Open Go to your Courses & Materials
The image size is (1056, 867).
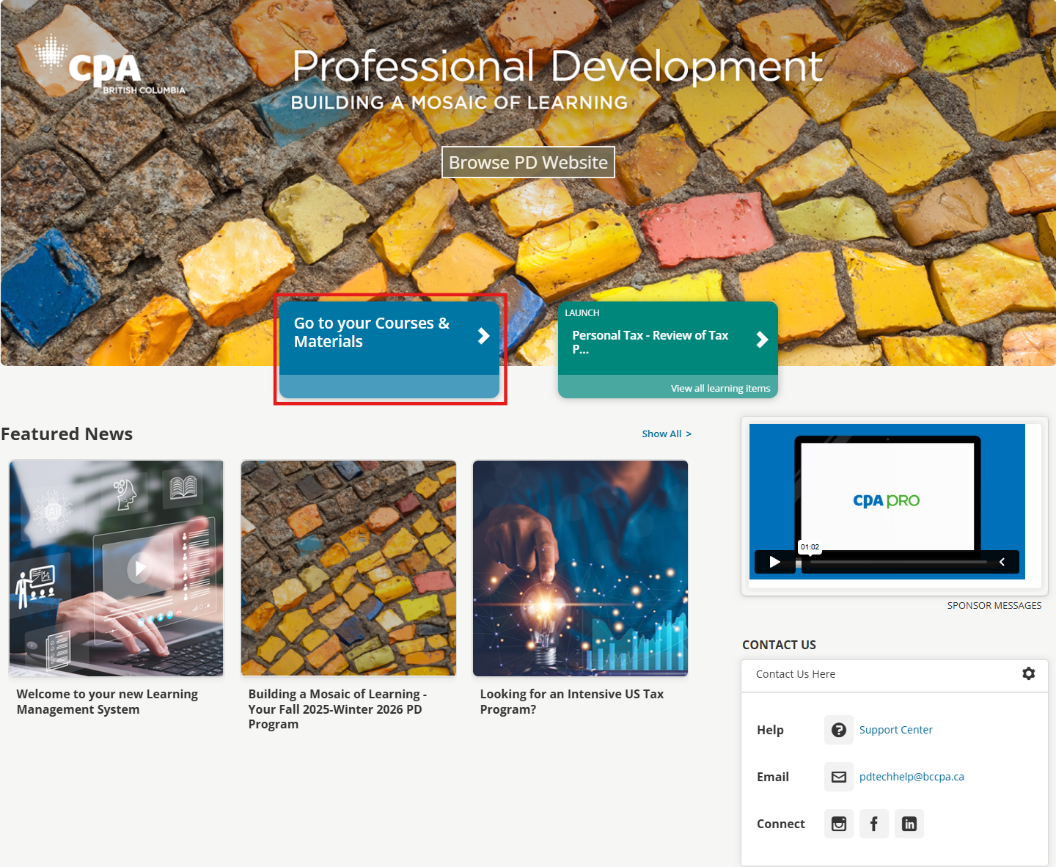pyautogui.click(x=372, y=333)
